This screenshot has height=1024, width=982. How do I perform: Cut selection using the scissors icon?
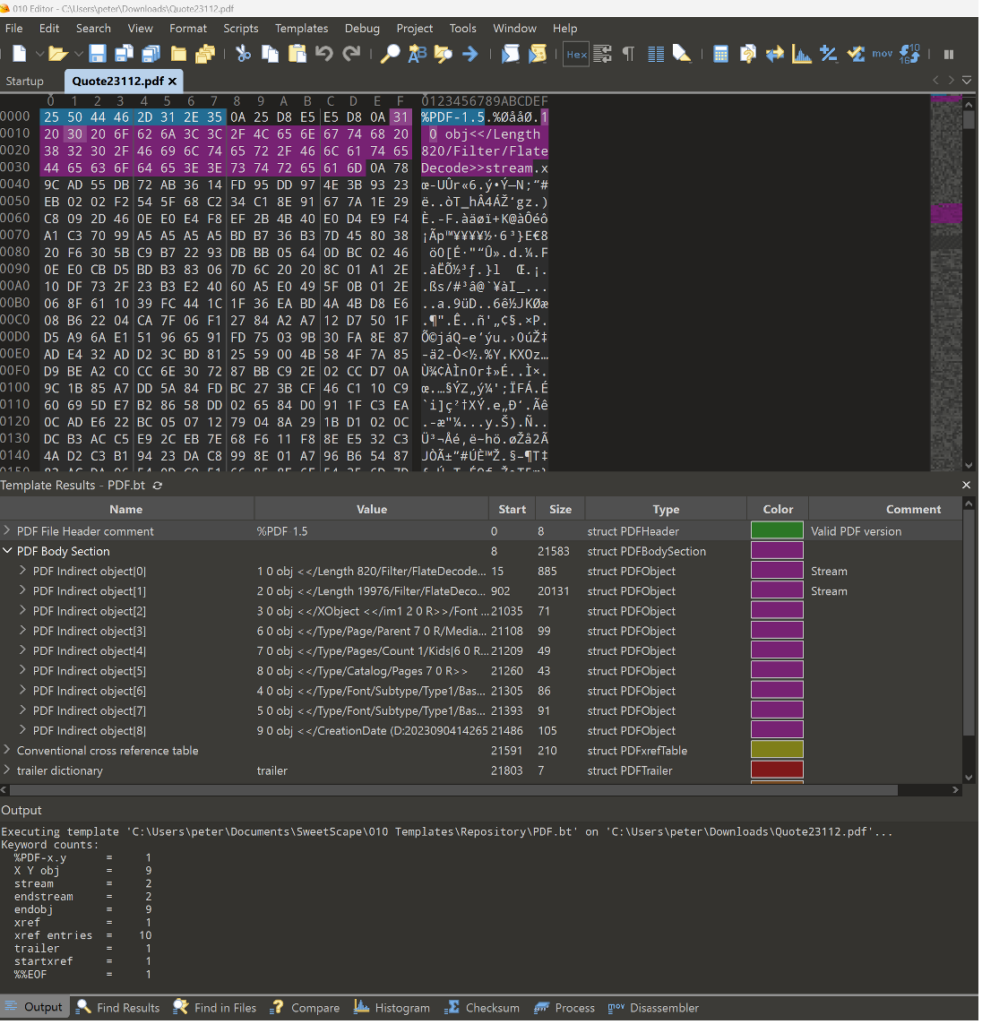[244, 54]
